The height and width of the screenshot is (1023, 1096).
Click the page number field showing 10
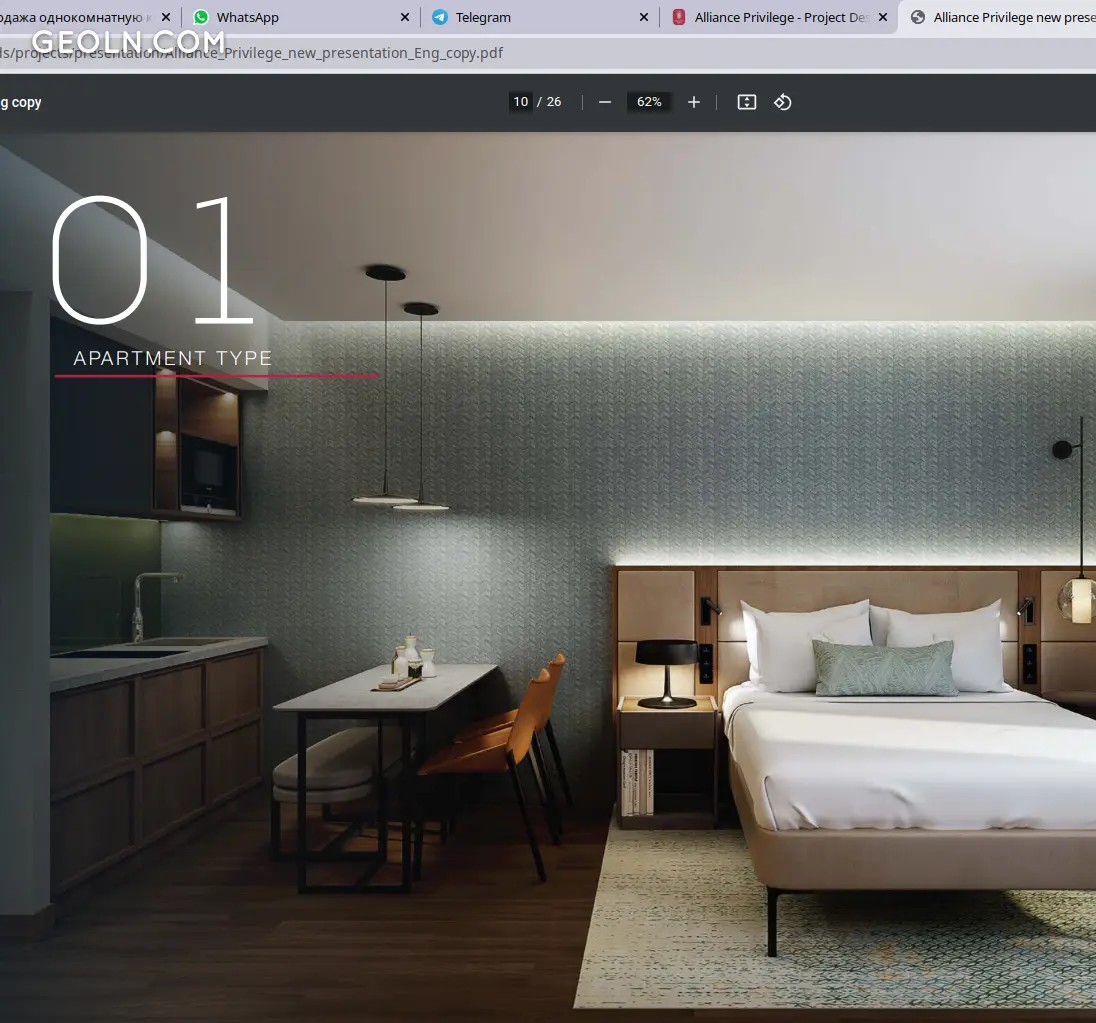[x=520, y=102]
